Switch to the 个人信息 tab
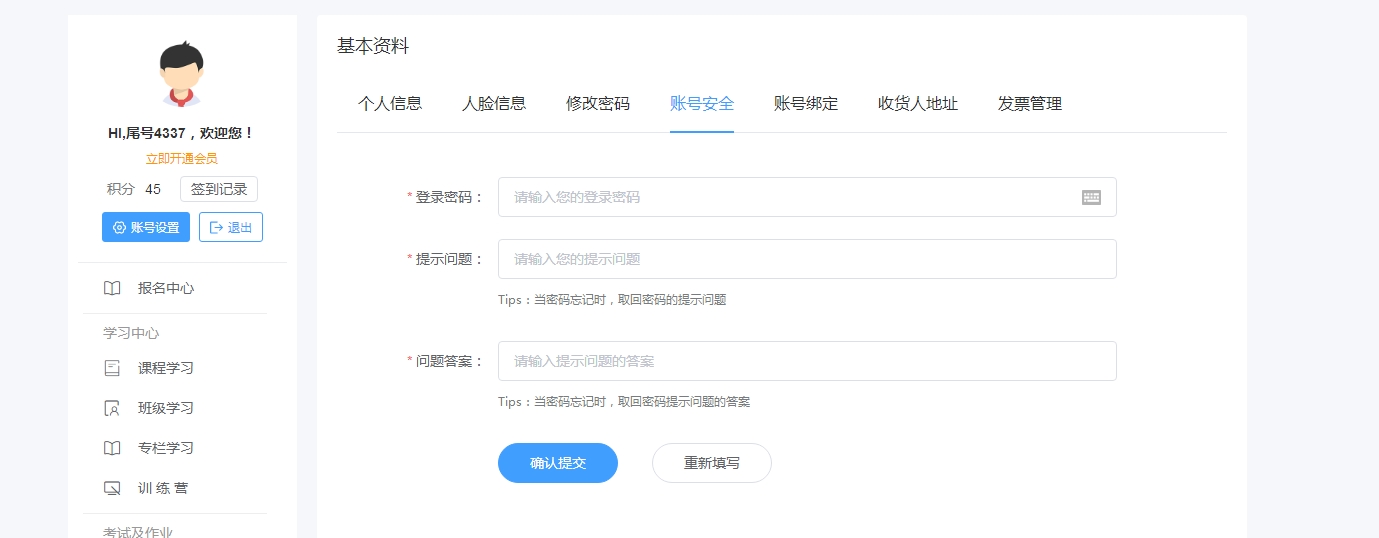This screenshot has width=1379, height=538. 390,103
